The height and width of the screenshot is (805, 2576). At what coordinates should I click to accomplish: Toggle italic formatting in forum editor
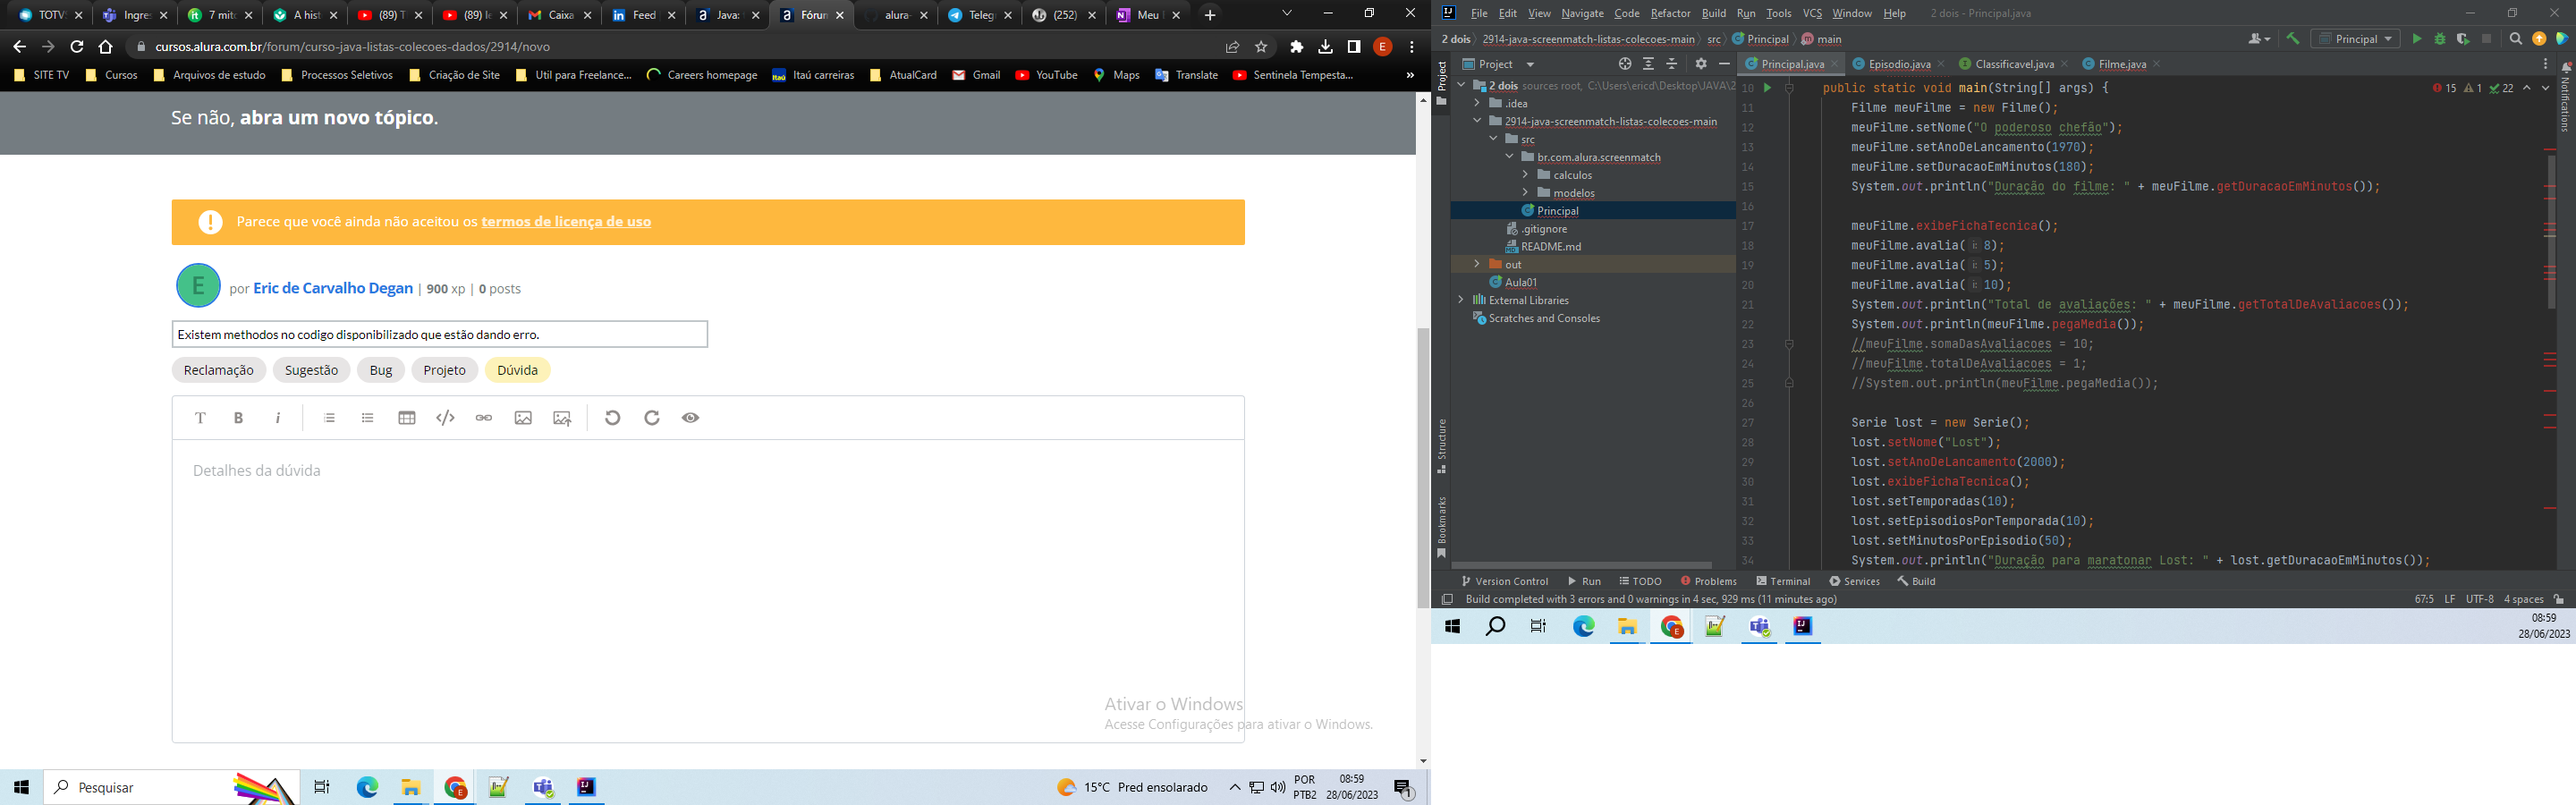(x=278, y=418)
